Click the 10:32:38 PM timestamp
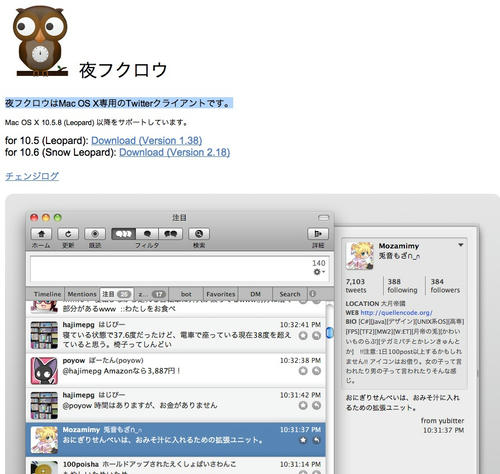Viewport: 500px width, 474px height. tap(300, 360)
